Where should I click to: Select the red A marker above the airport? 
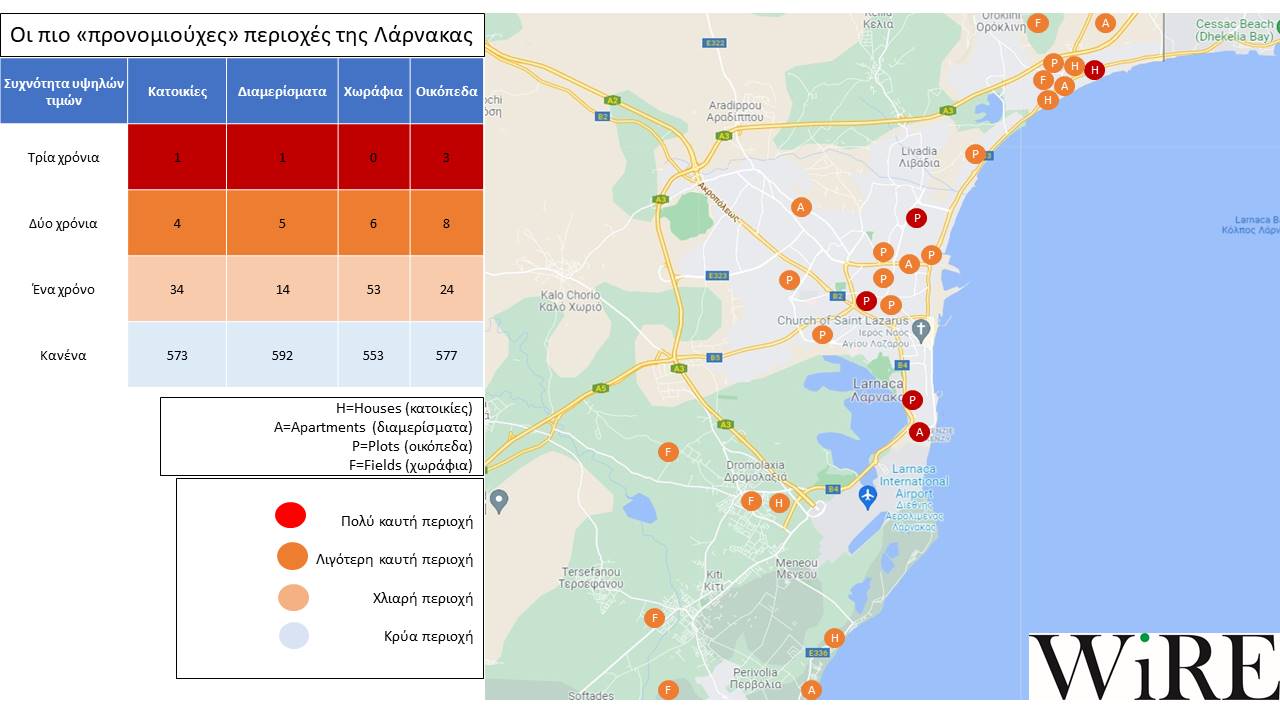pos(919,432)
